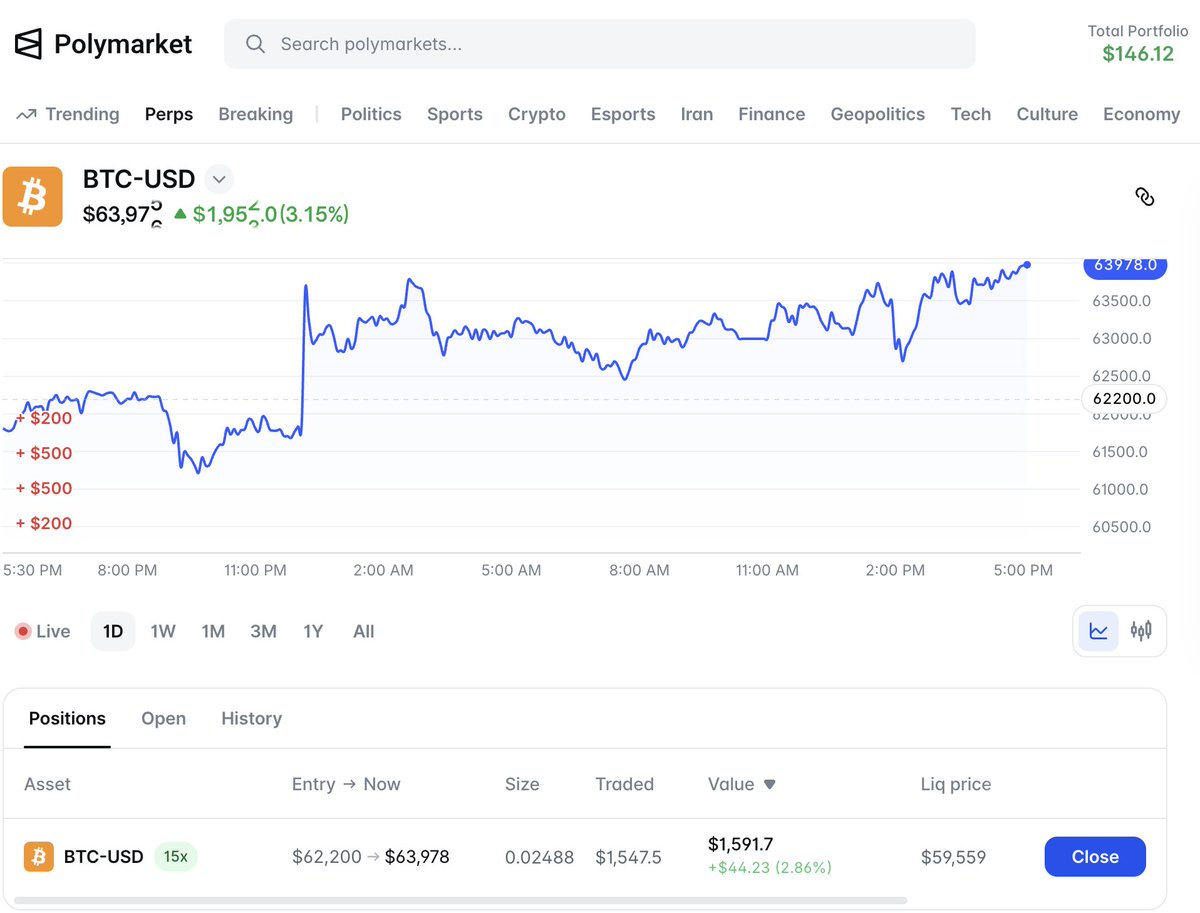Click the Liq price column header

[x=956, y=784]
